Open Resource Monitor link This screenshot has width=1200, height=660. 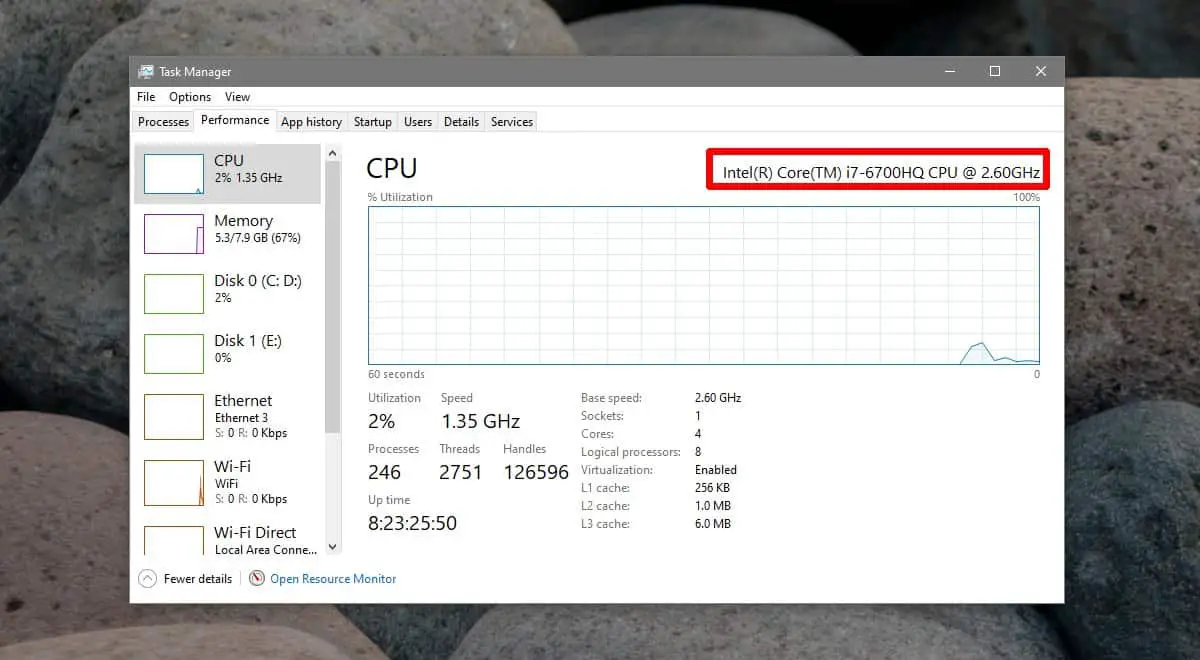[x=333, y=578]
